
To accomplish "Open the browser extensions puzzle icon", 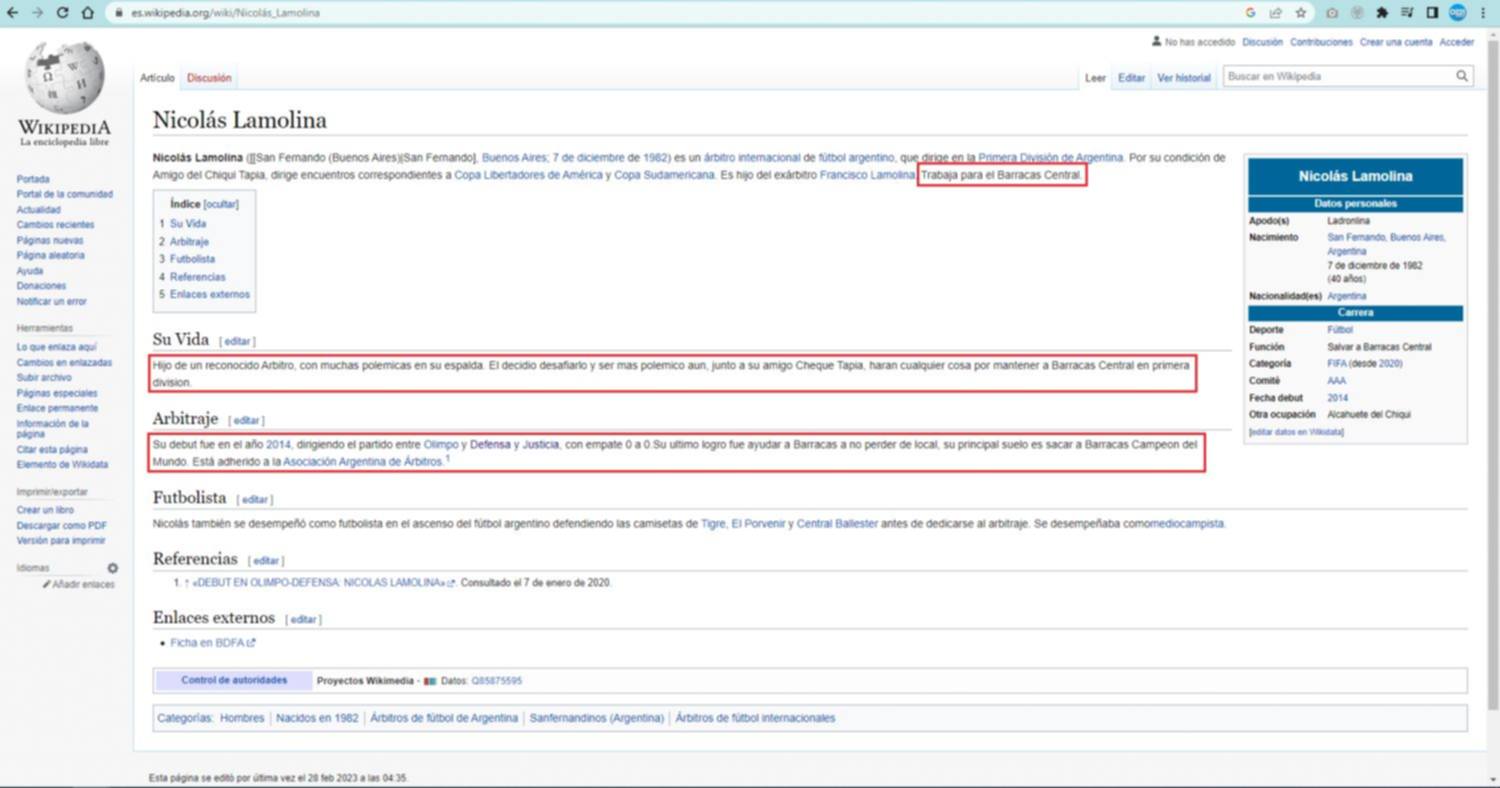I will tap(1382, 13).
